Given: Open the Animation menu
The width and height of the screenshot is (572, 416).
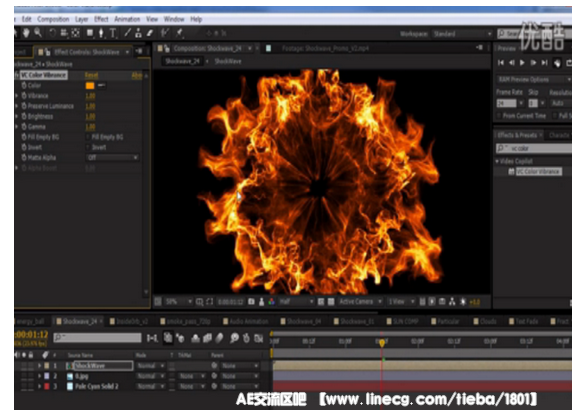Looking at the screenshot, I should 127,19.
